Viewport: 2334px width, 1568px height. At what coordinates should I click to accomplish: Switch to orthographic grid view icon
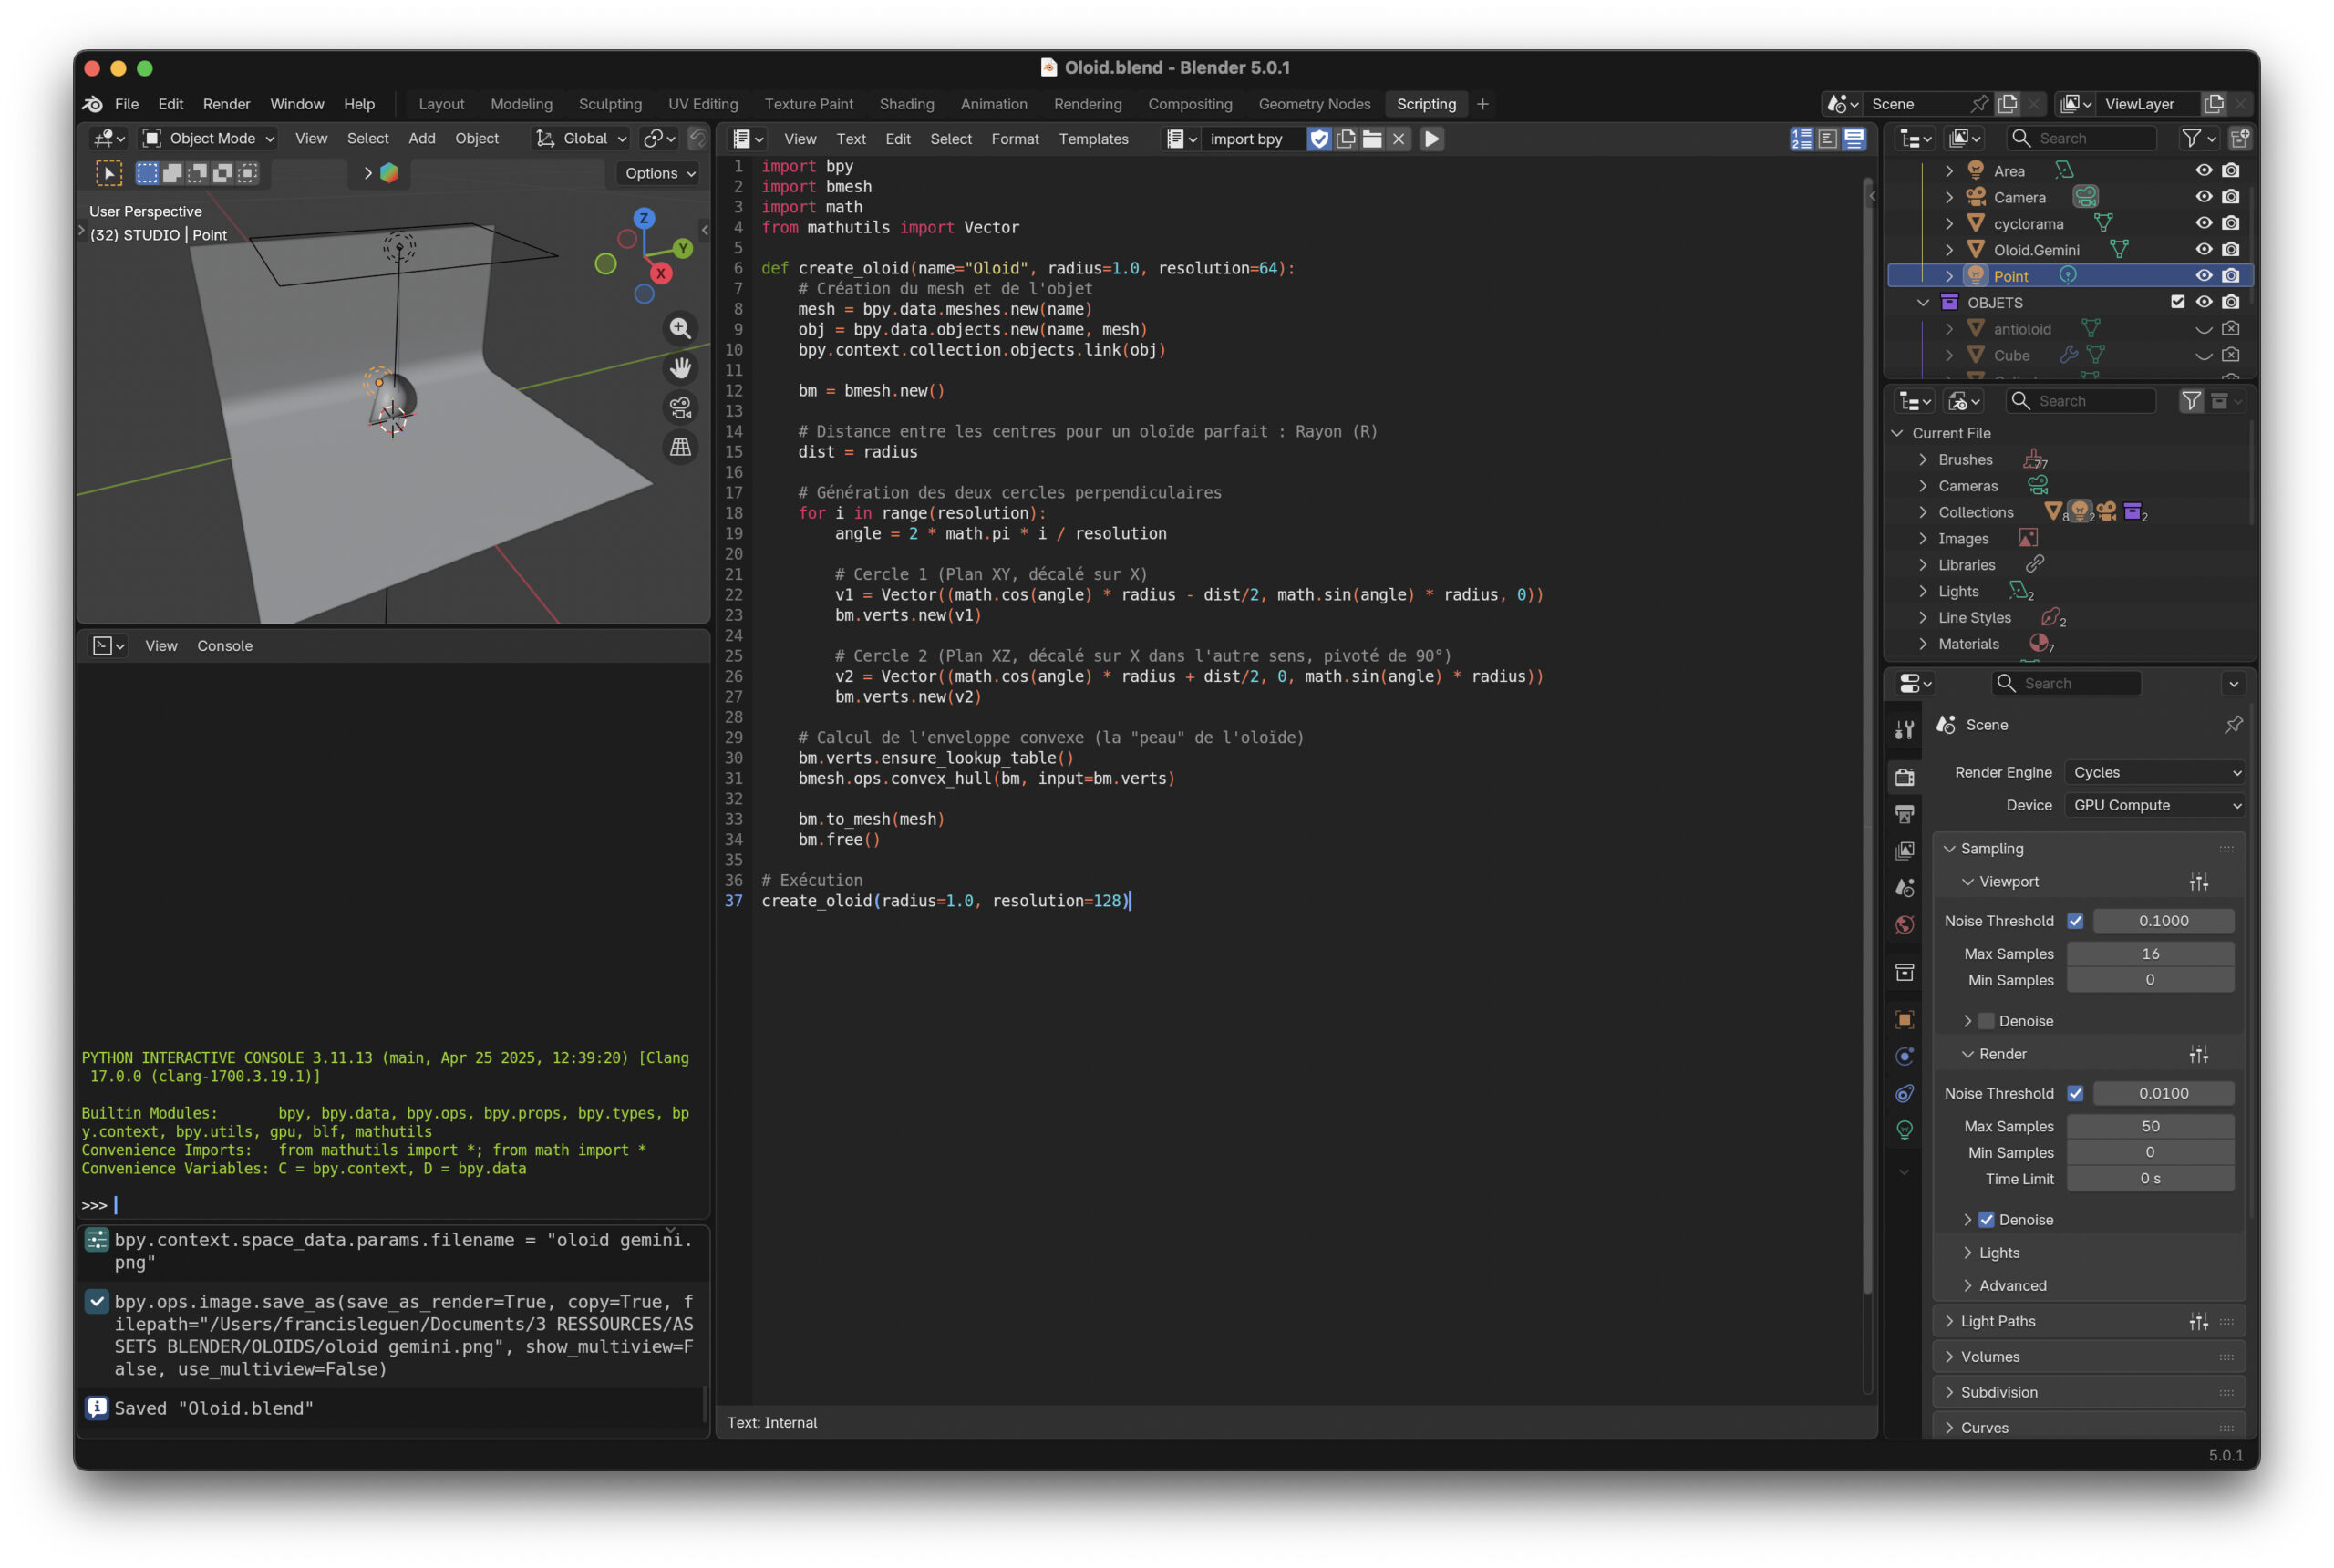pos(680,447)
